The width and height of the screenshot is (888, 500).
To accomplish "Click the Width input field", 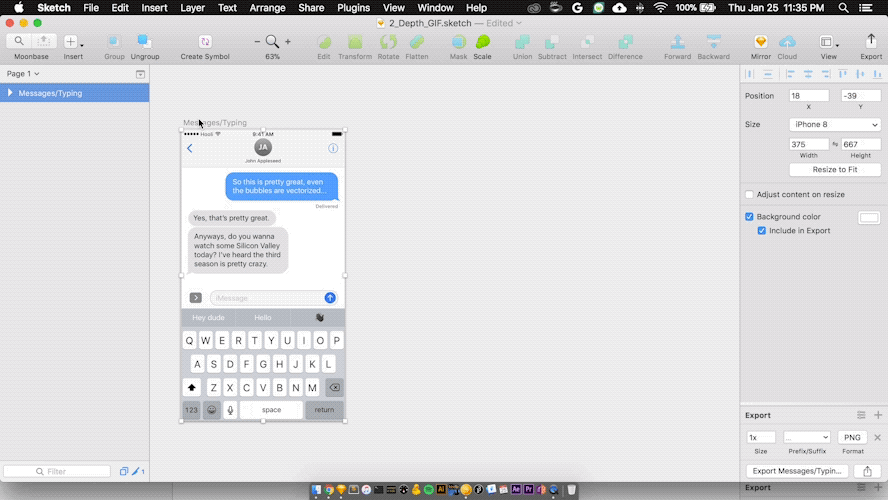I will click(x=808, y=144).
